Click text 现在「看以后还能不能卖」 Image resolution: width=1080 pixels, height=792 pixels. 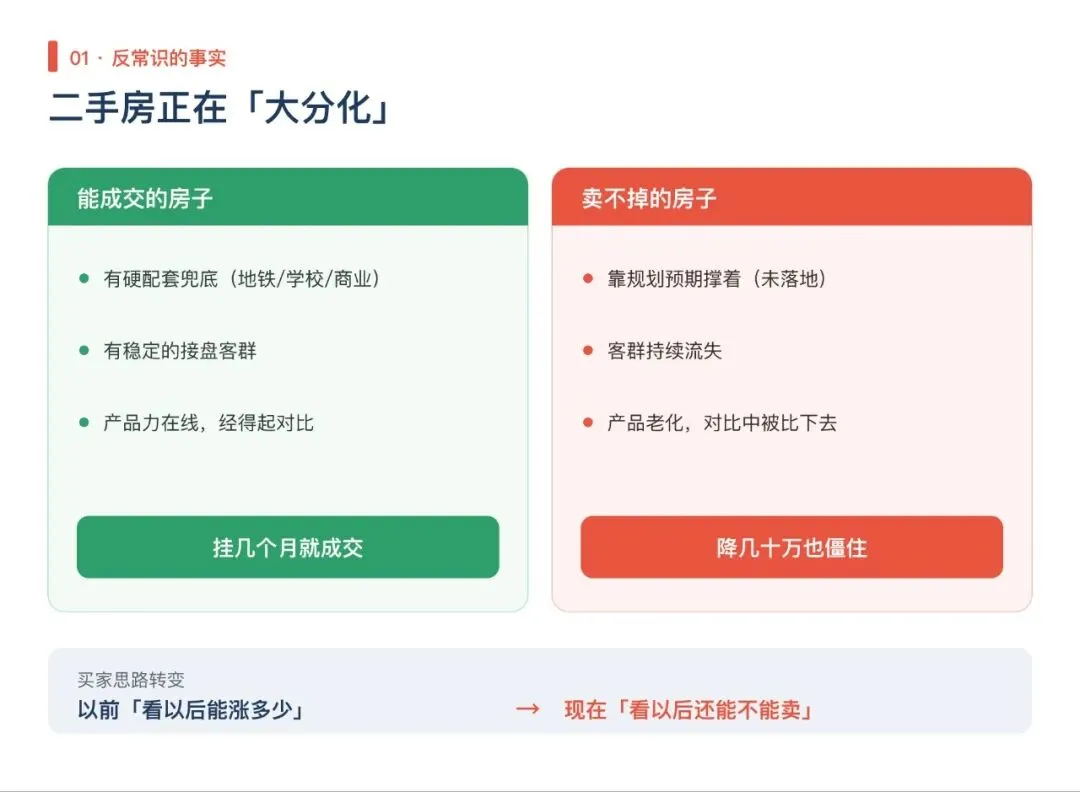point(689,709)
